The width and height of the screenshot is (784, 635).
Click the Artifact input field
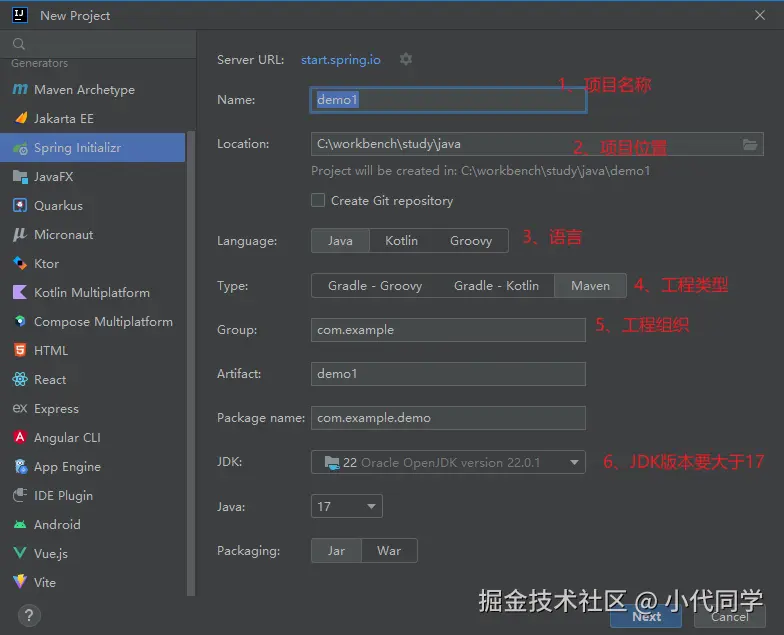pos(448,374)
